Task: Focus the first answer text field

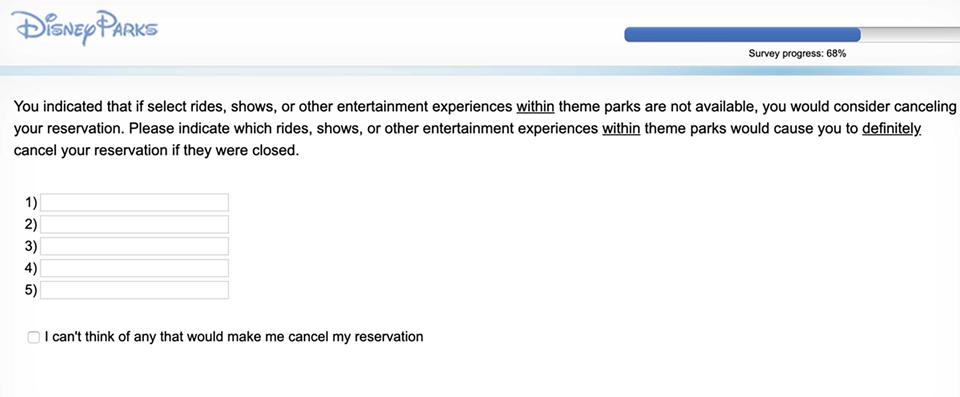Action: click(135, 202)
